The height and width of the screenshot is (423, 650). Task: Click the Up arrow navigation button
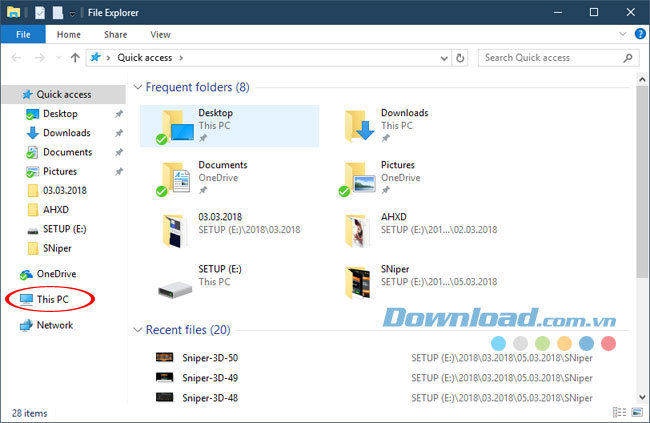[76, 58]
